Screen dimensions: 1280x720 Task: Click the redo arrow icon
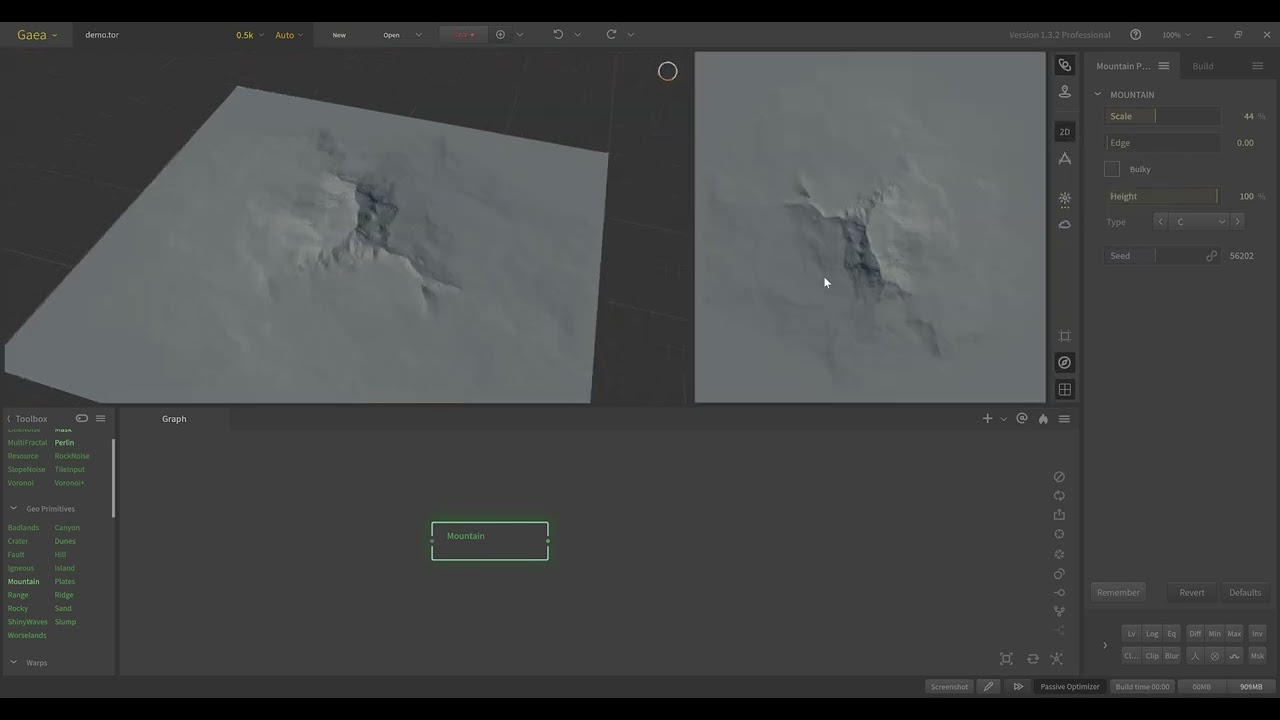click(x=611, y=34)
